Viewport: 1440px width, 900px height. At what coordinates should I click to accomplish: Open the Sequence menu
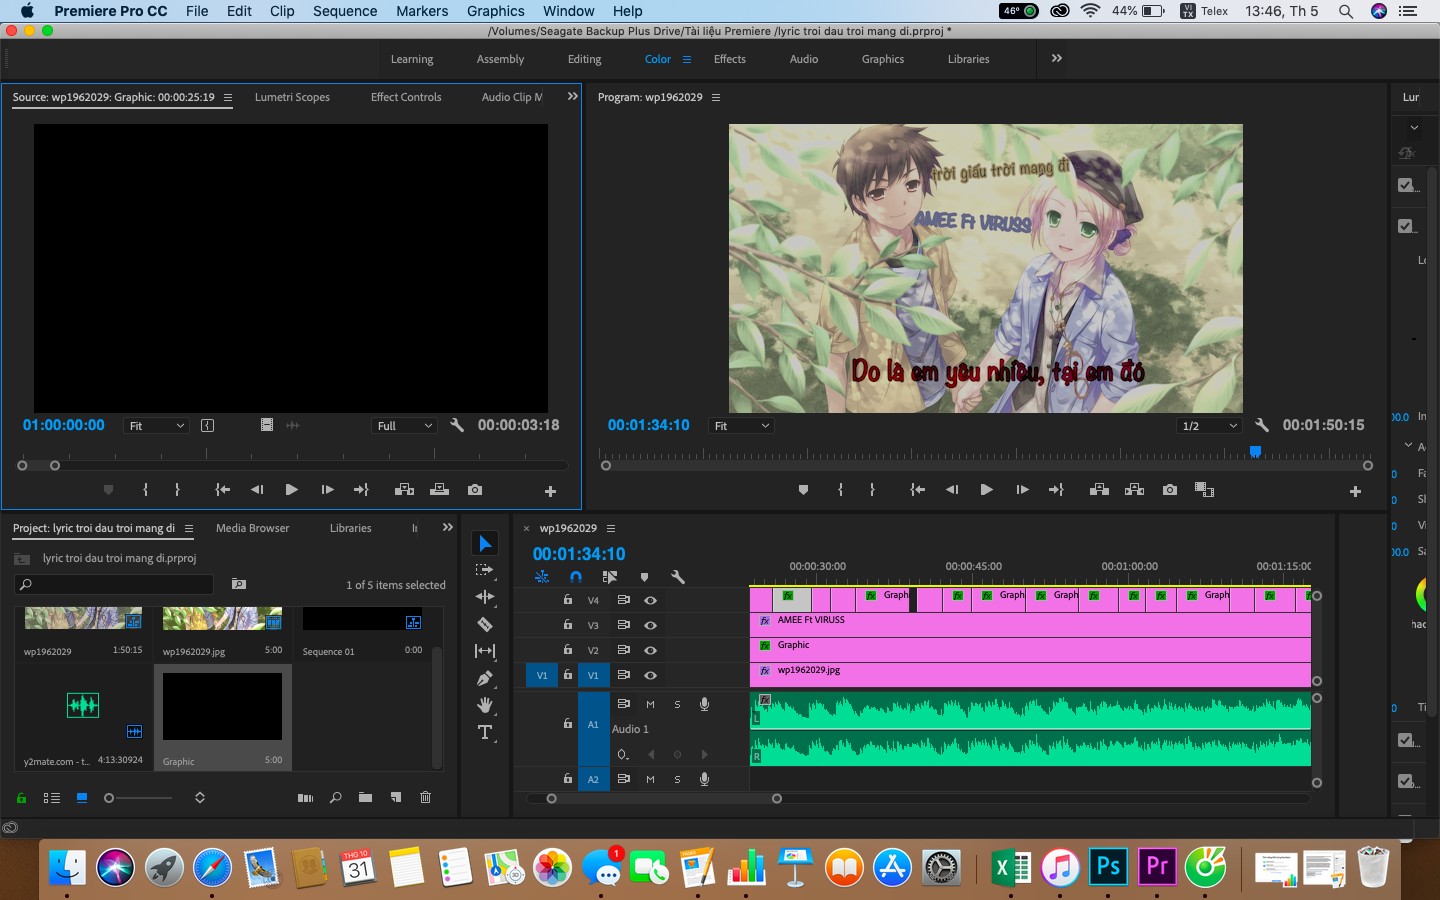coord(345,11)
